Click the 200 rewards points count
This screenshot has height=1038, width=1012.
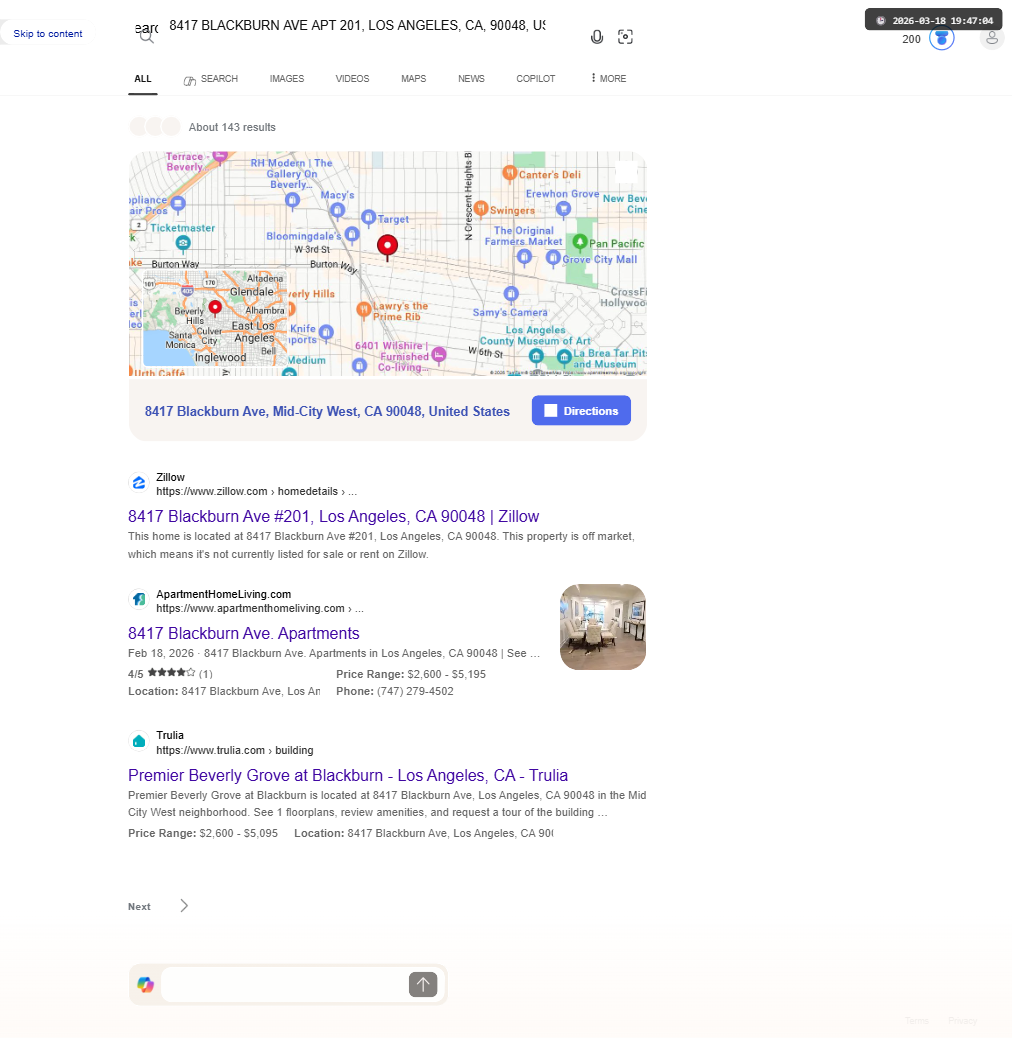click(911, 39)
